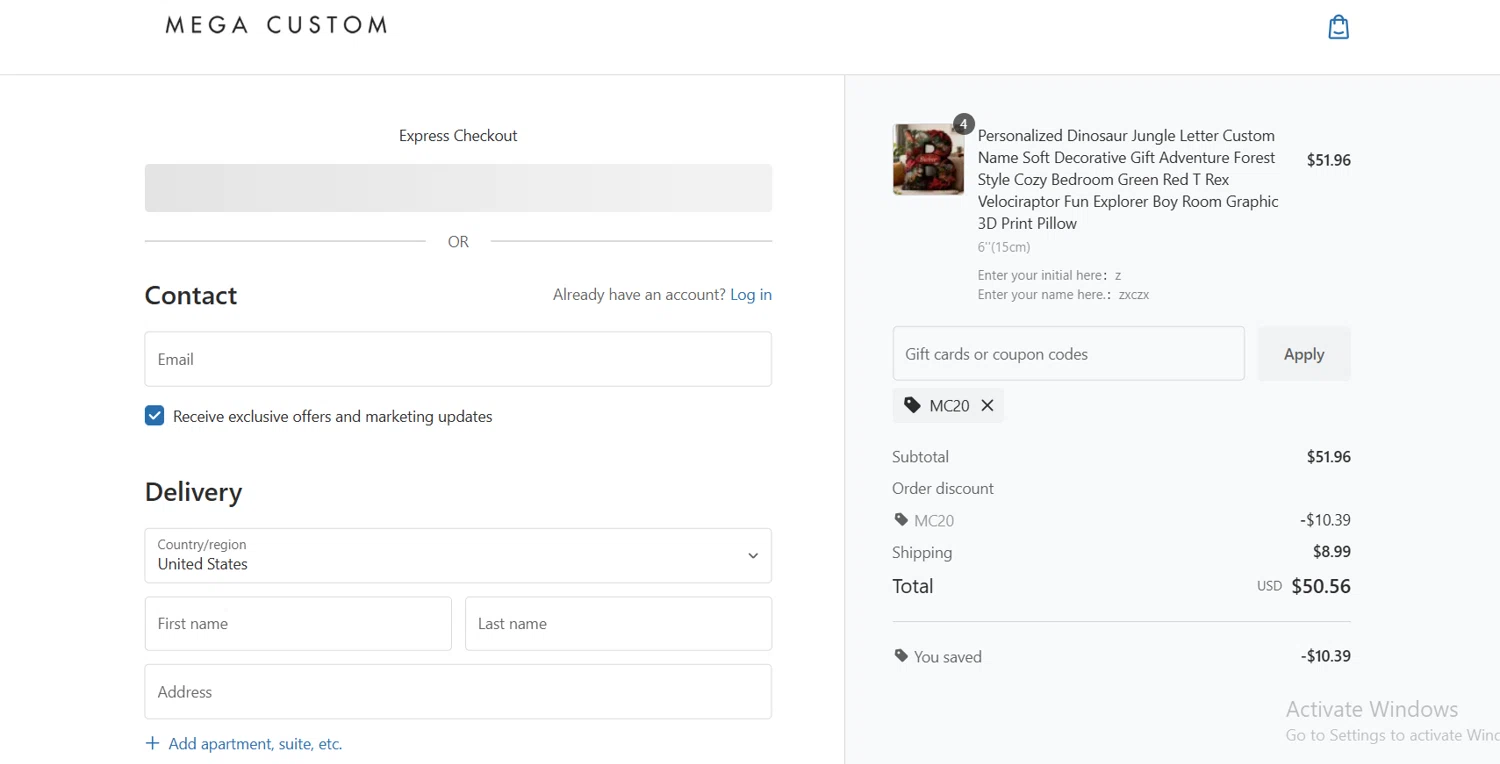Uncheck exclusive offers and marketing updates checkbox
The height and width of the screenshot is (764, 1500).
click(154, 416)
